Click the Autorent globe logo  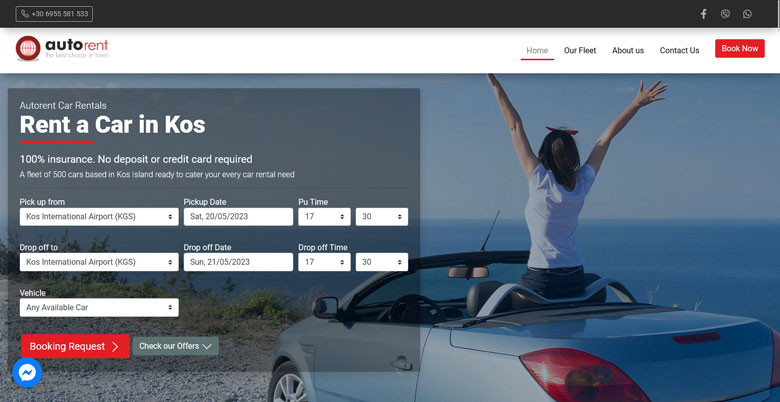[x=28, y=48]
